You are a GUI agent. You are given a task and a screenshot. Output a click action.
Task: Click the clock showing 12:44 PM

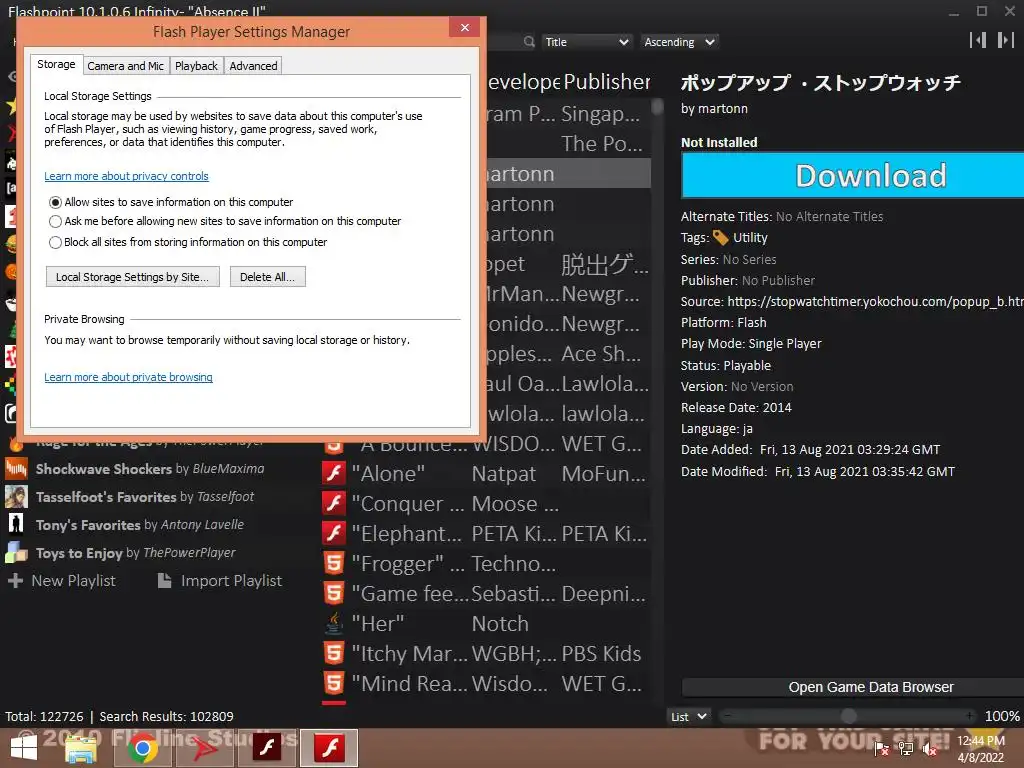pos(981,741)
